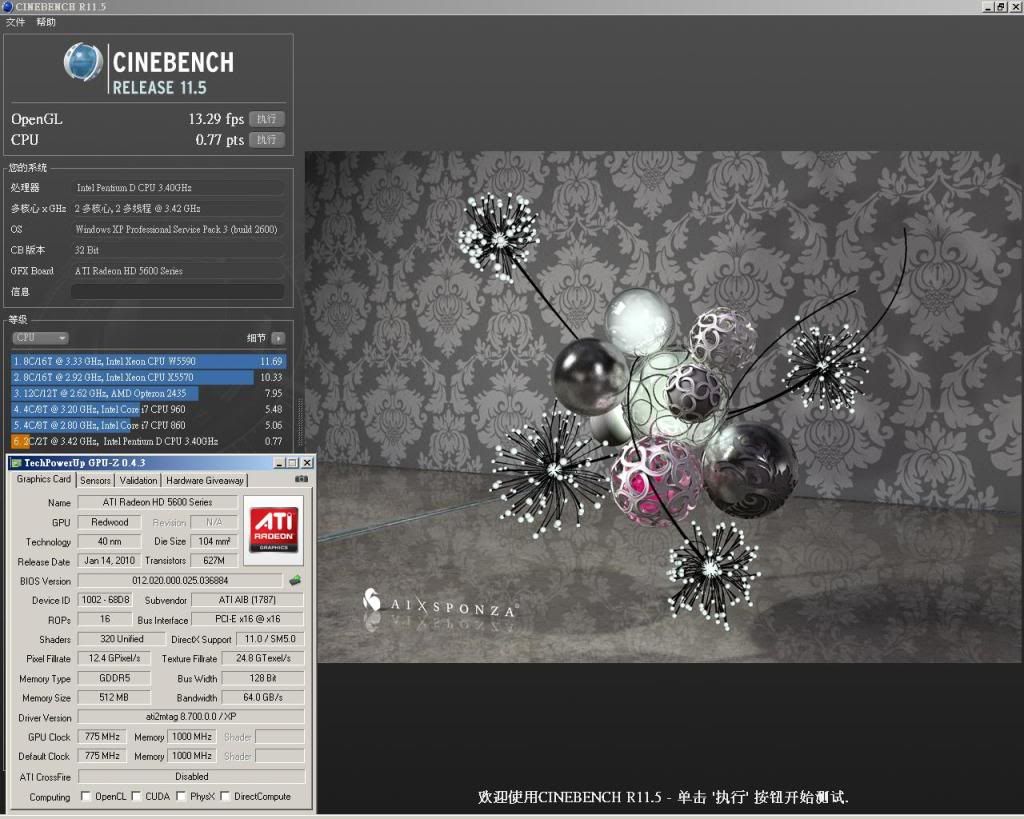Screen dimensions: 1024x819
Task: Open the 帮助 menu
Action: click(x=46, y=22)
